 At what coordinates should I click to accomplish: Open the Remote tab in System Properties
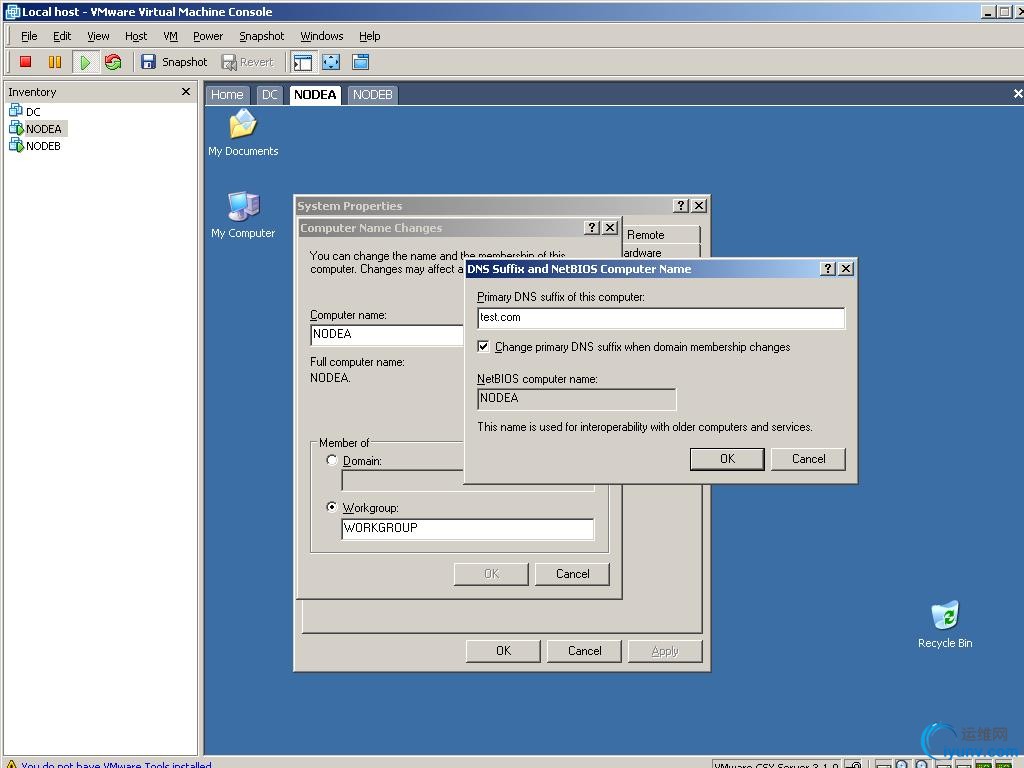click(661, 234)
